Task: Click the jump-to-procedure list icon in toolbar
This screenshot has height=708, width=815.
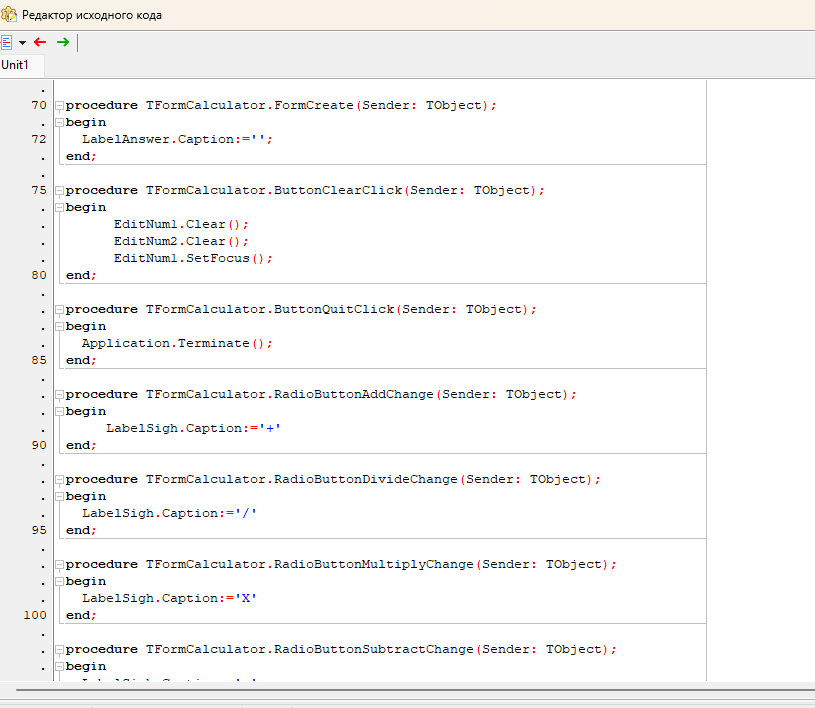Action: 6,42
